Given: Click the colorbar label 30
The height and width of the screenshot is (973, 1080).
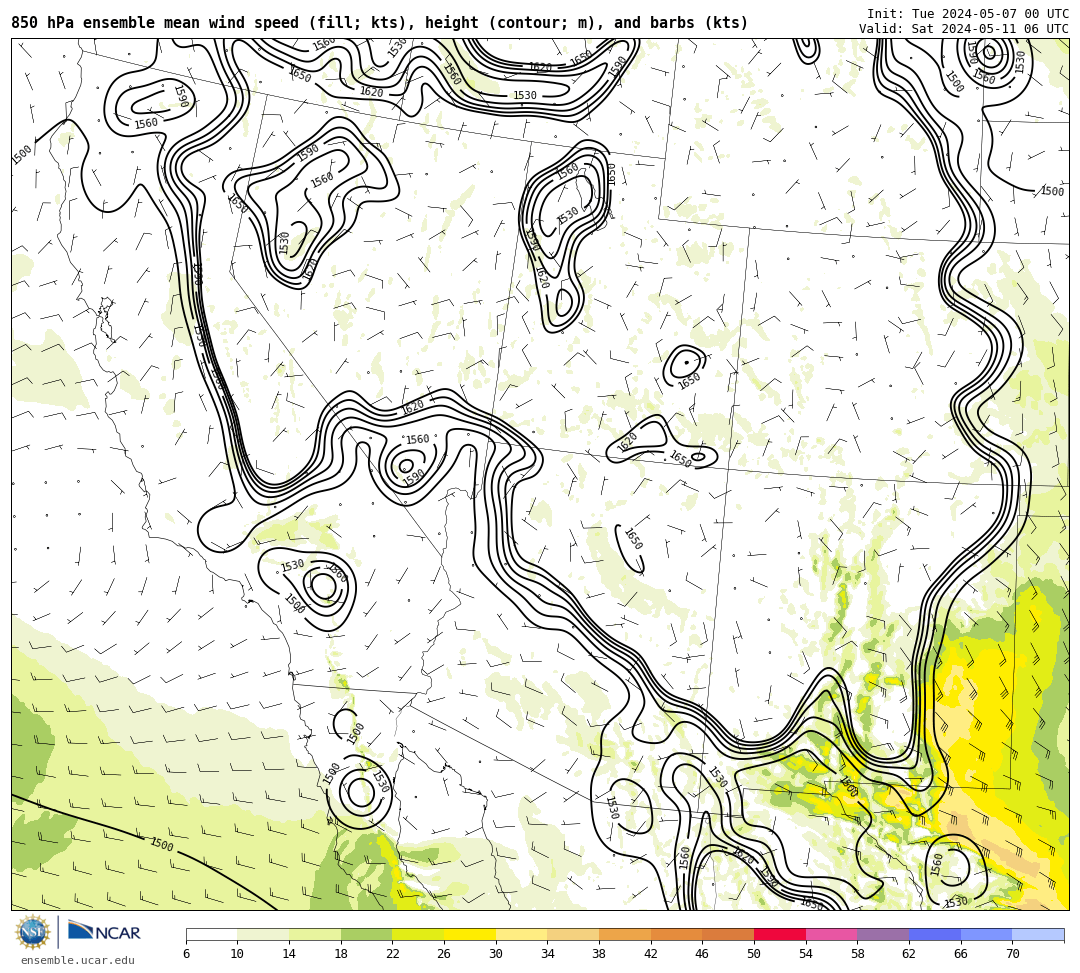Looking at the screenshot, I should [496, 954].
